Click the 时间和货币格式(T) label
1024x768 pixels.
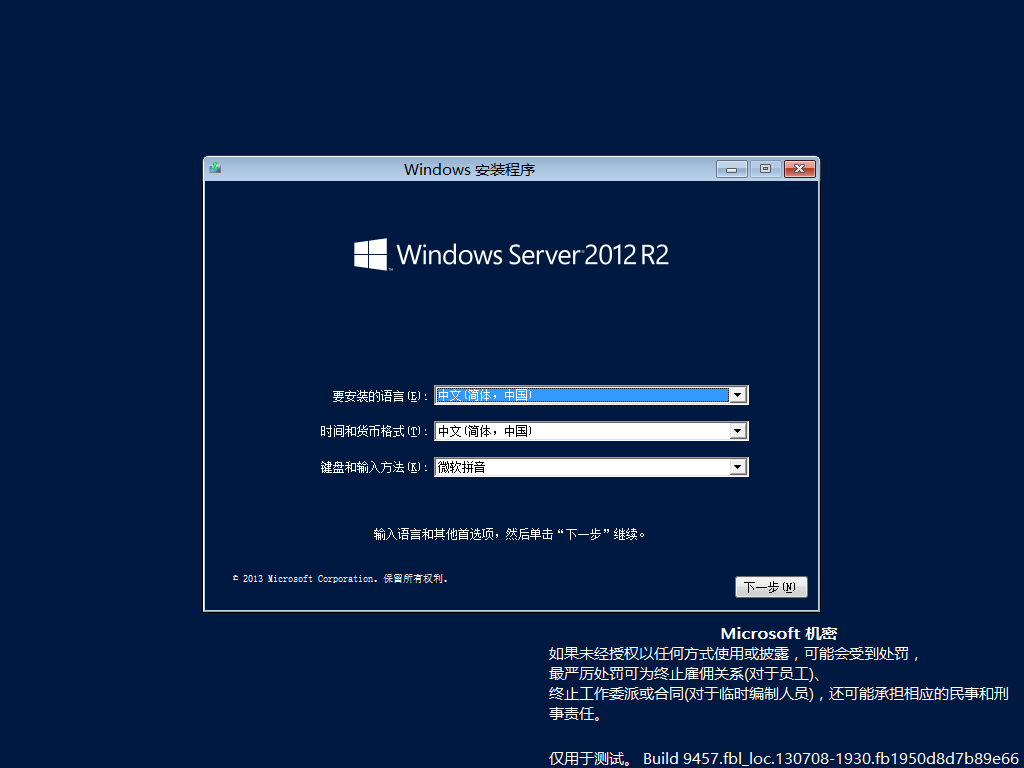pyautogui.click(x=374, y=432)
